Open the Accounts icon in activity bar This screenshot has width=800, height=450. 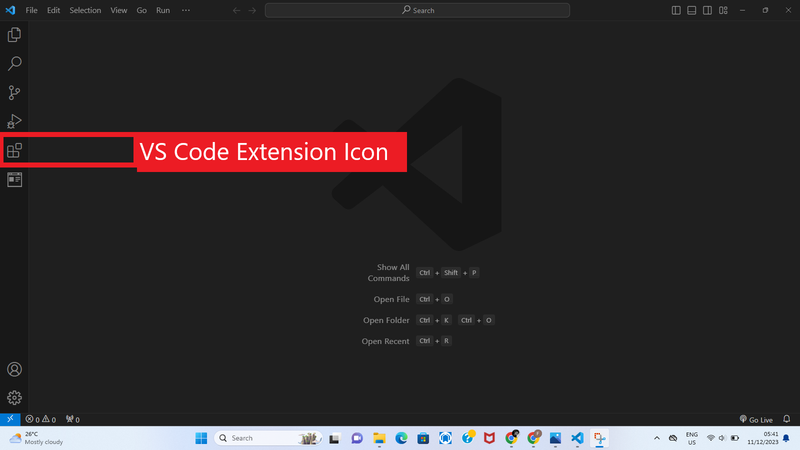(x=14, y=369)
